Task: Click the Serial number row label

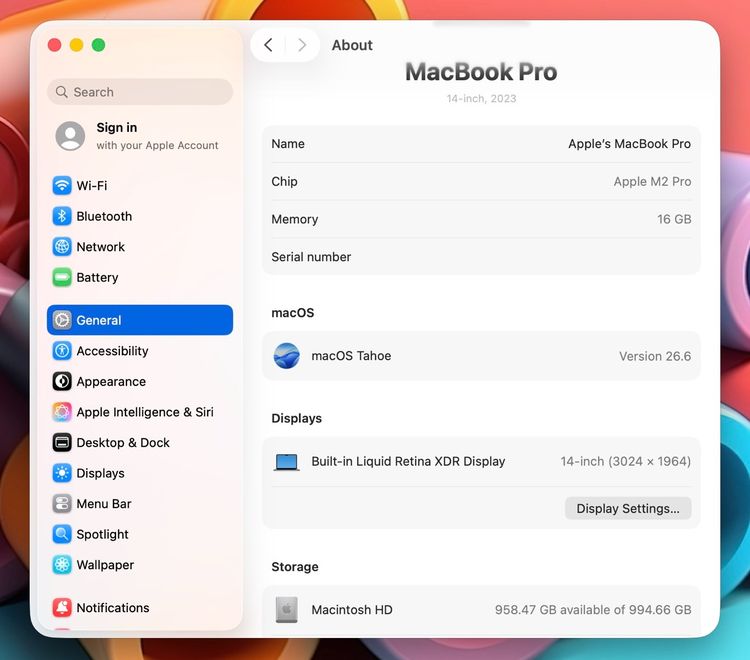Action: click(x=311, y=257)
